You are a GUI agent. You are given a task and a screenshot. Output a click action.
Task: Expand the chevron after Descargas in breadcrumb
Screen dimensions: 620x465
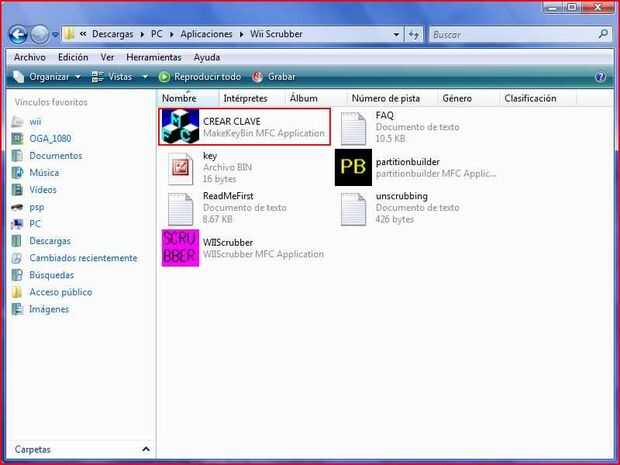click(x=142, y=34)
